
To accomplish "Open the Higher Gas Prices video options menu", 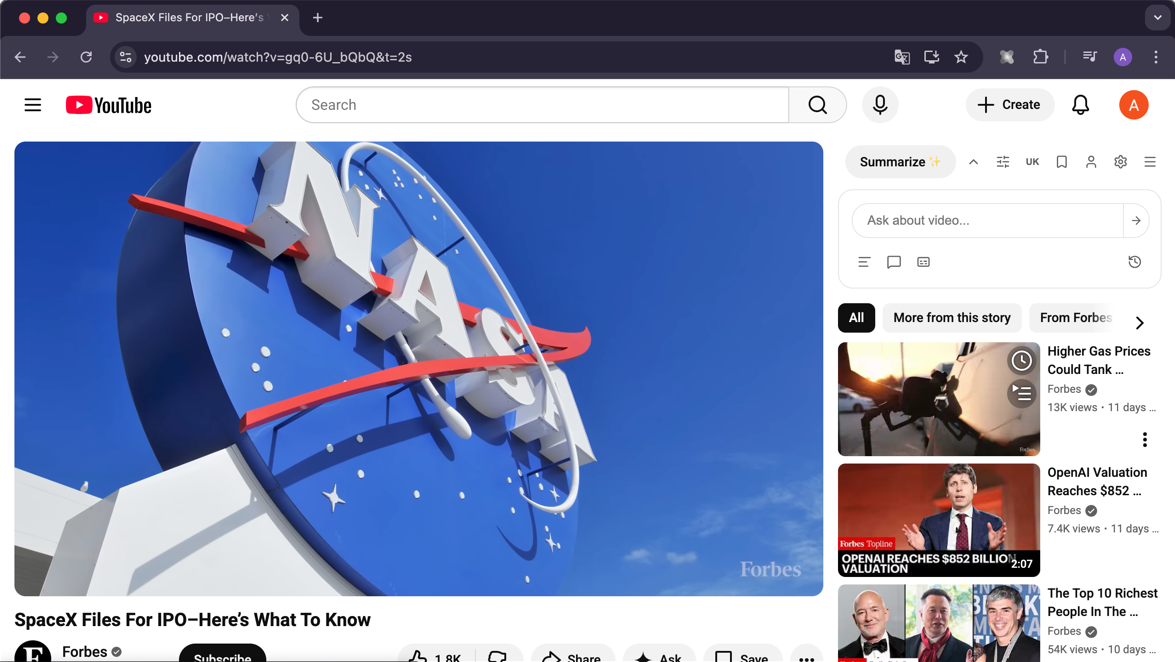I will coord(1144,439).
